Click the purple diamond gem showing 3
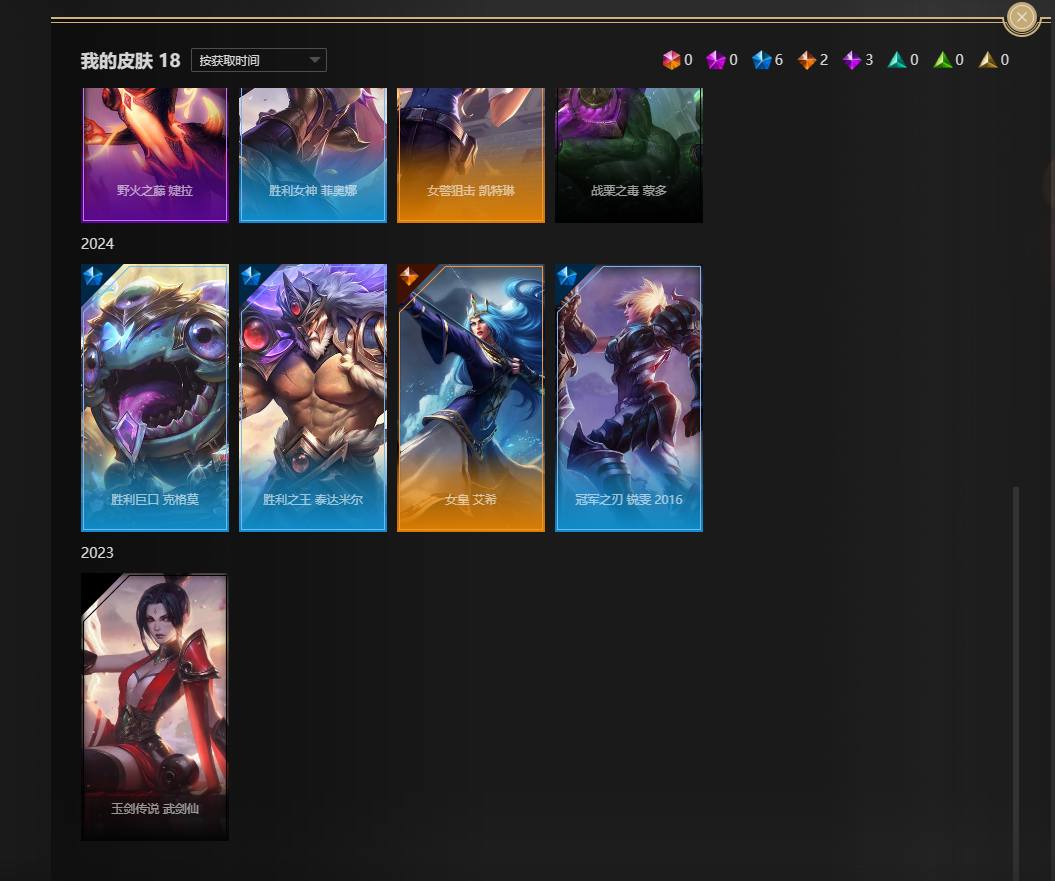The width and height of the screenshot is (1055, 881). pos(852,60)
